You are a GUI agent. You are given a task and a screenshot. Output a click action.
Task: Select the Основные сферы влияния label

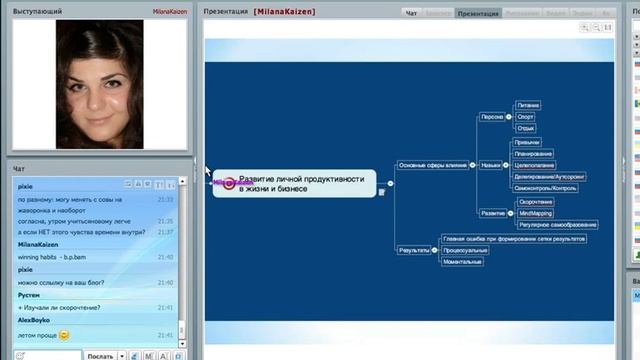click(433, 165)
